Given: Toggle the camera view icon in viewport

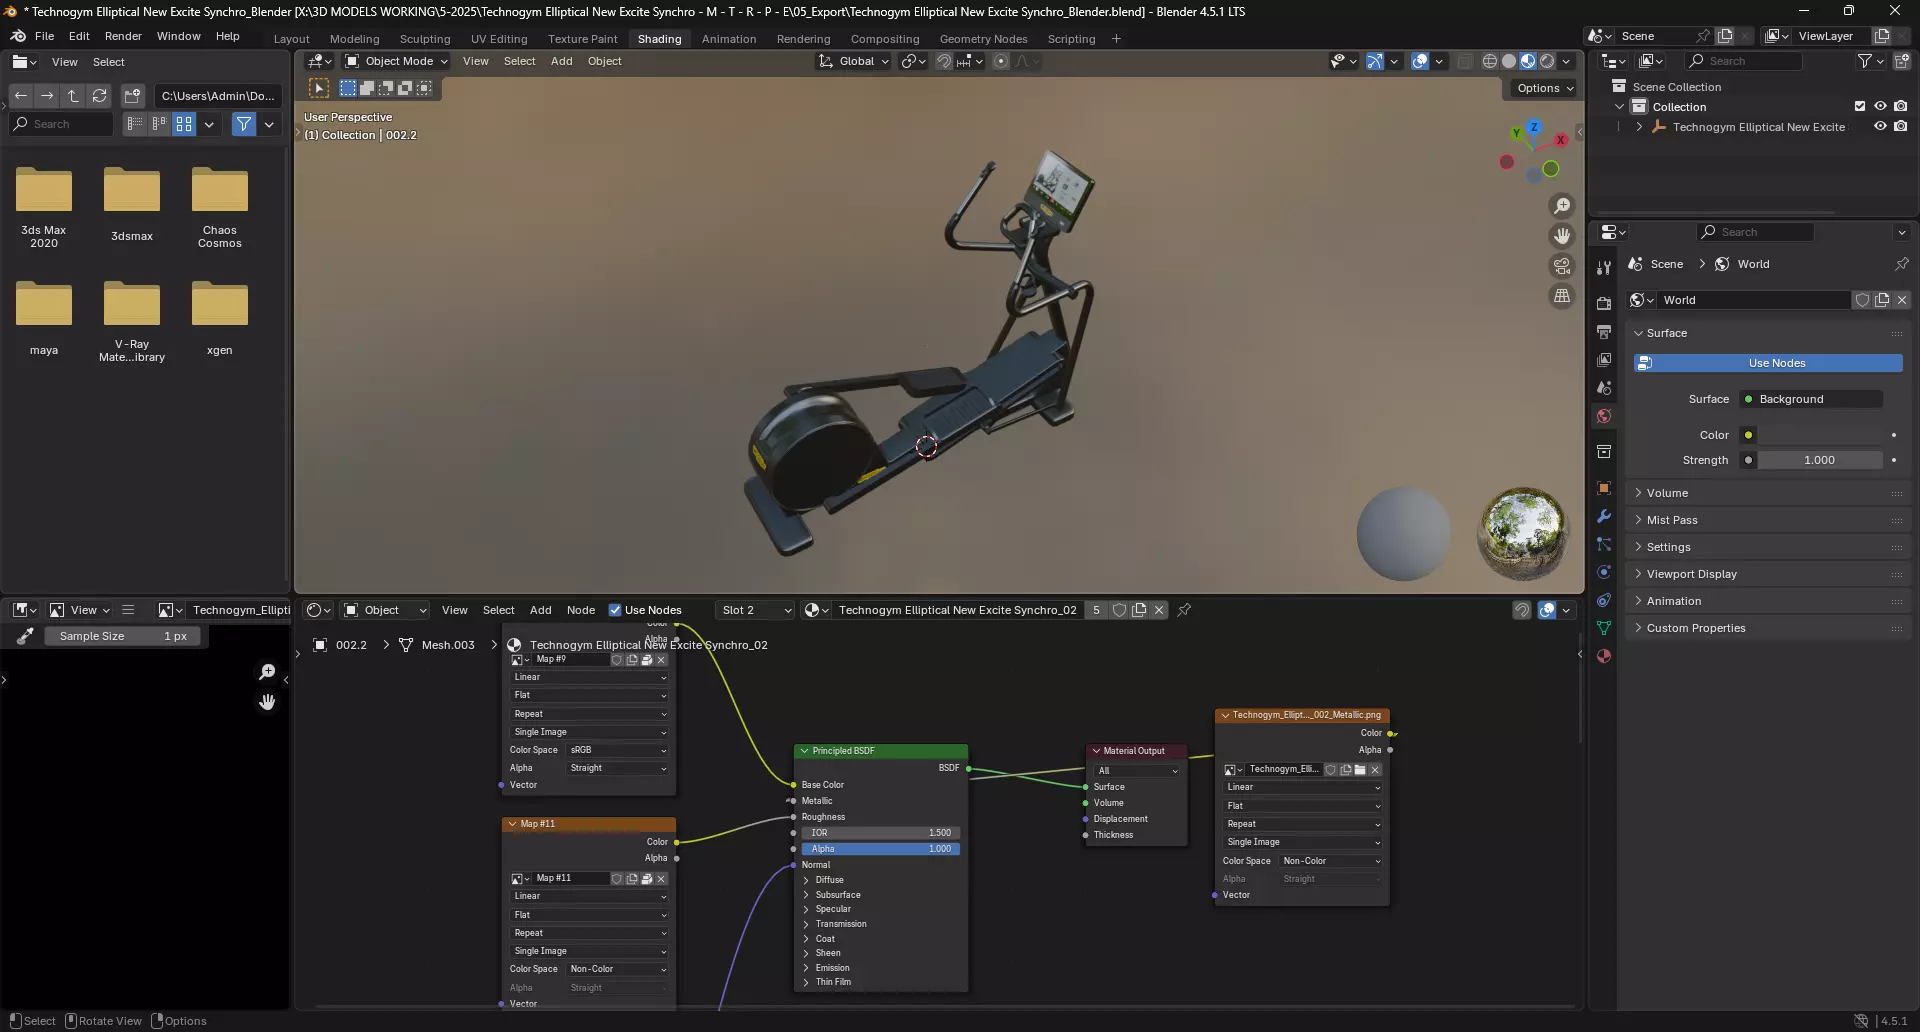Looking at the screenshot, I should tap(1562, 266).
